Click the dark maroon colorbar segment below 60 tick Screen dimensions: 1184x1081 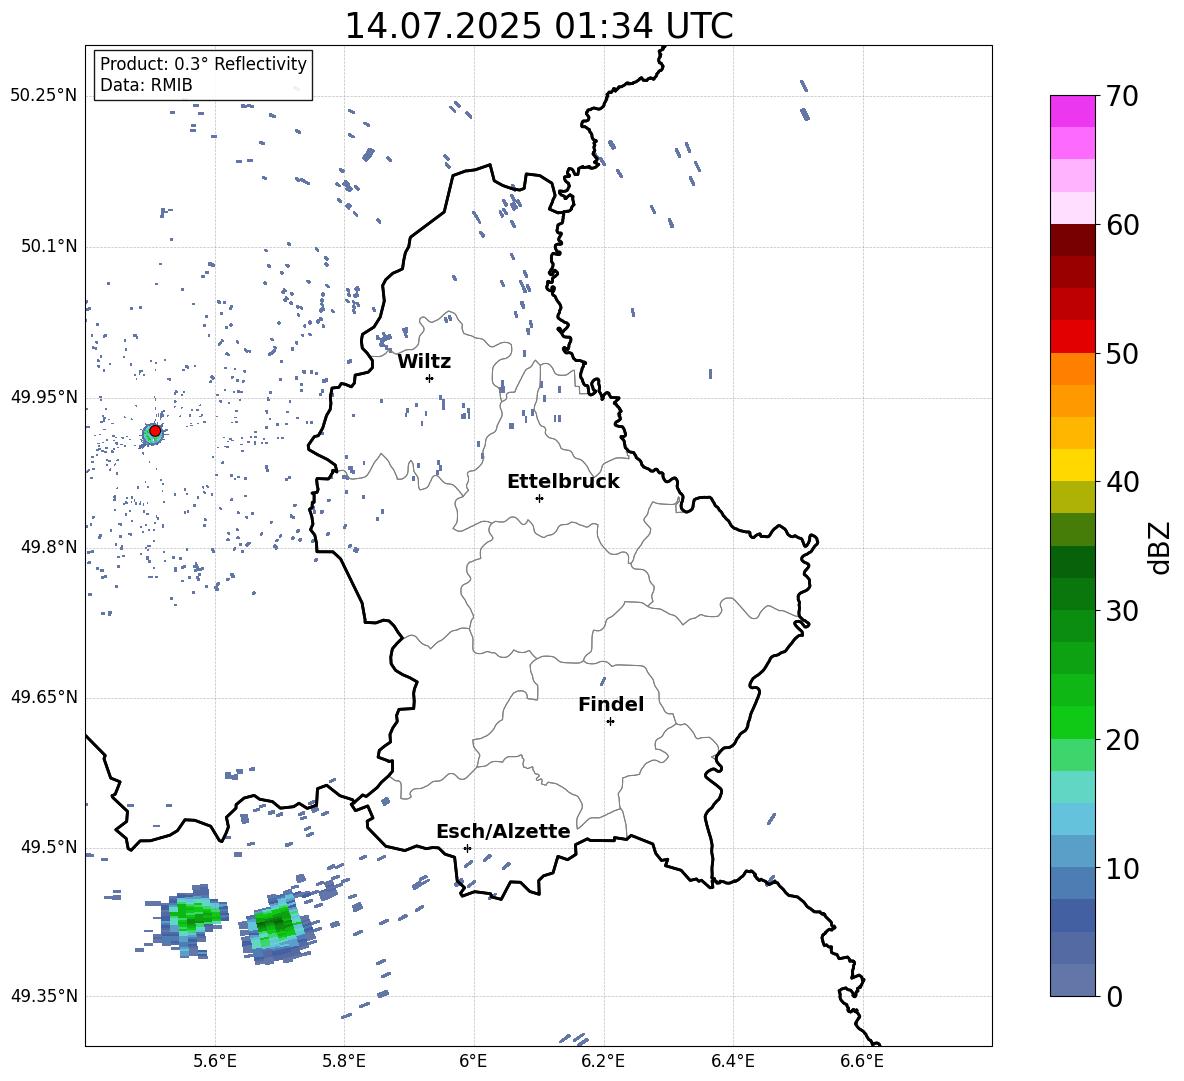pos(1073,240)
